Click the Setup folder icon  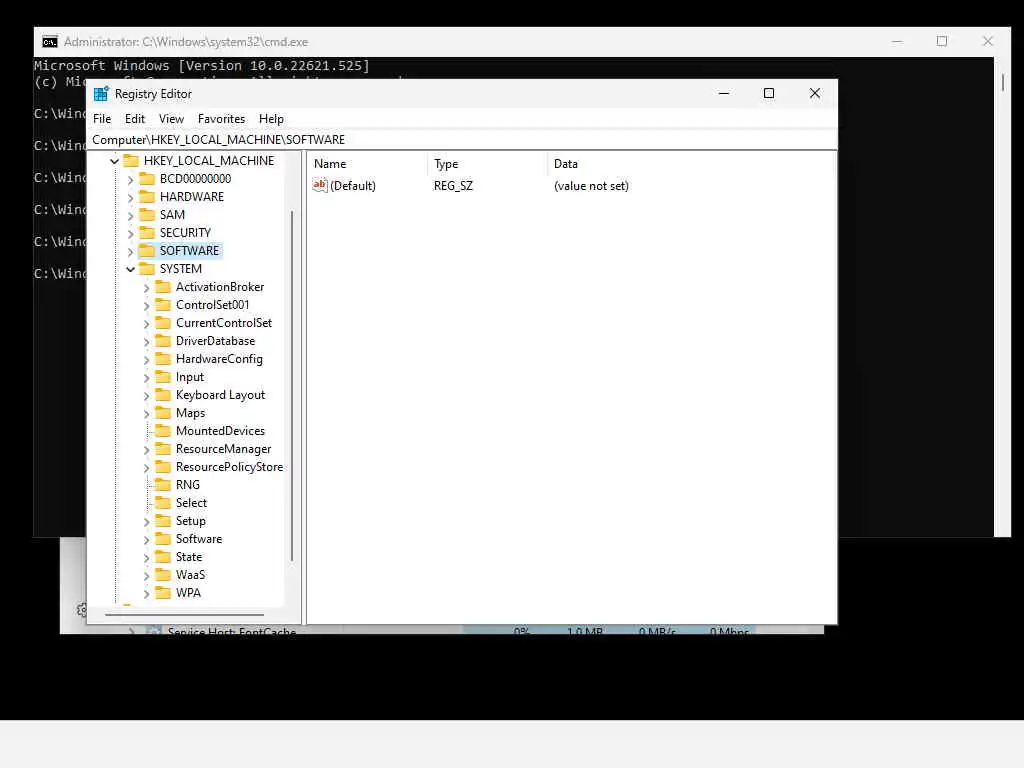point(163,520)
